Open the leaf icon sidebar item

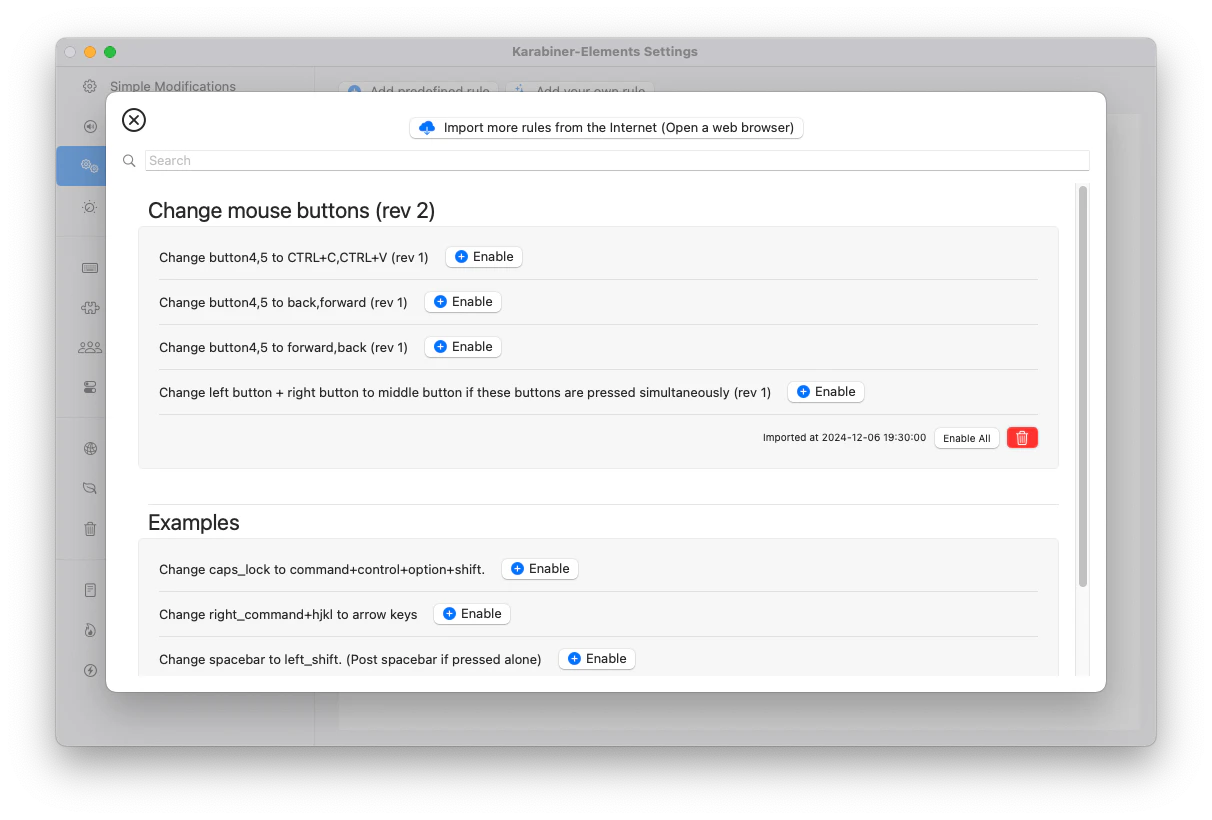point(90,489)
